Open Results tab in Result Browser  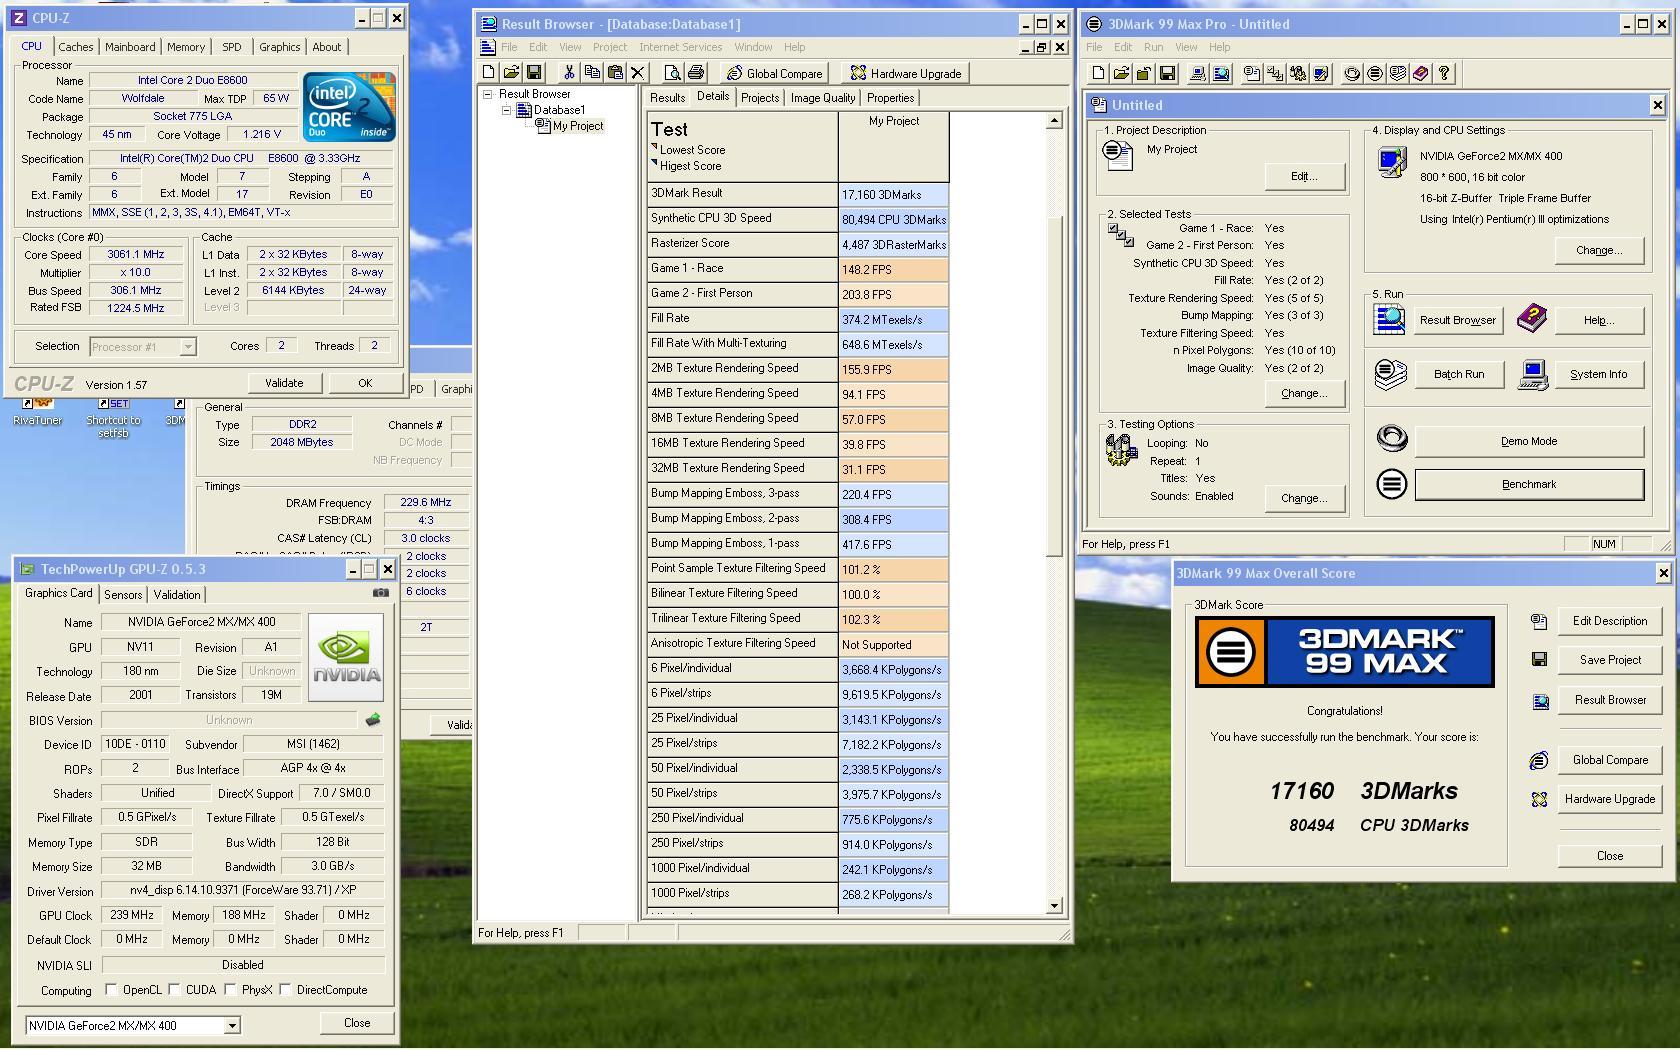pyautogui.click(x=667, y=98)
